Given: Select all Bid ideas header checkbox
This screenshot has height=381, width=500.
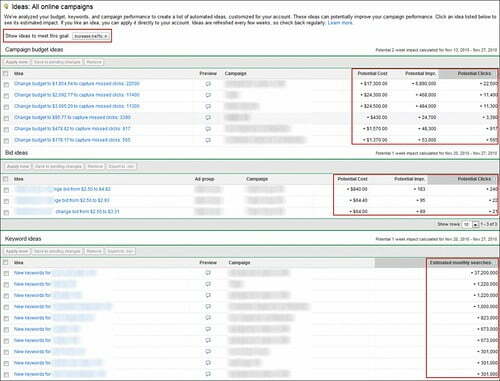Looking at the screenshot, I should tap(6, 179).
